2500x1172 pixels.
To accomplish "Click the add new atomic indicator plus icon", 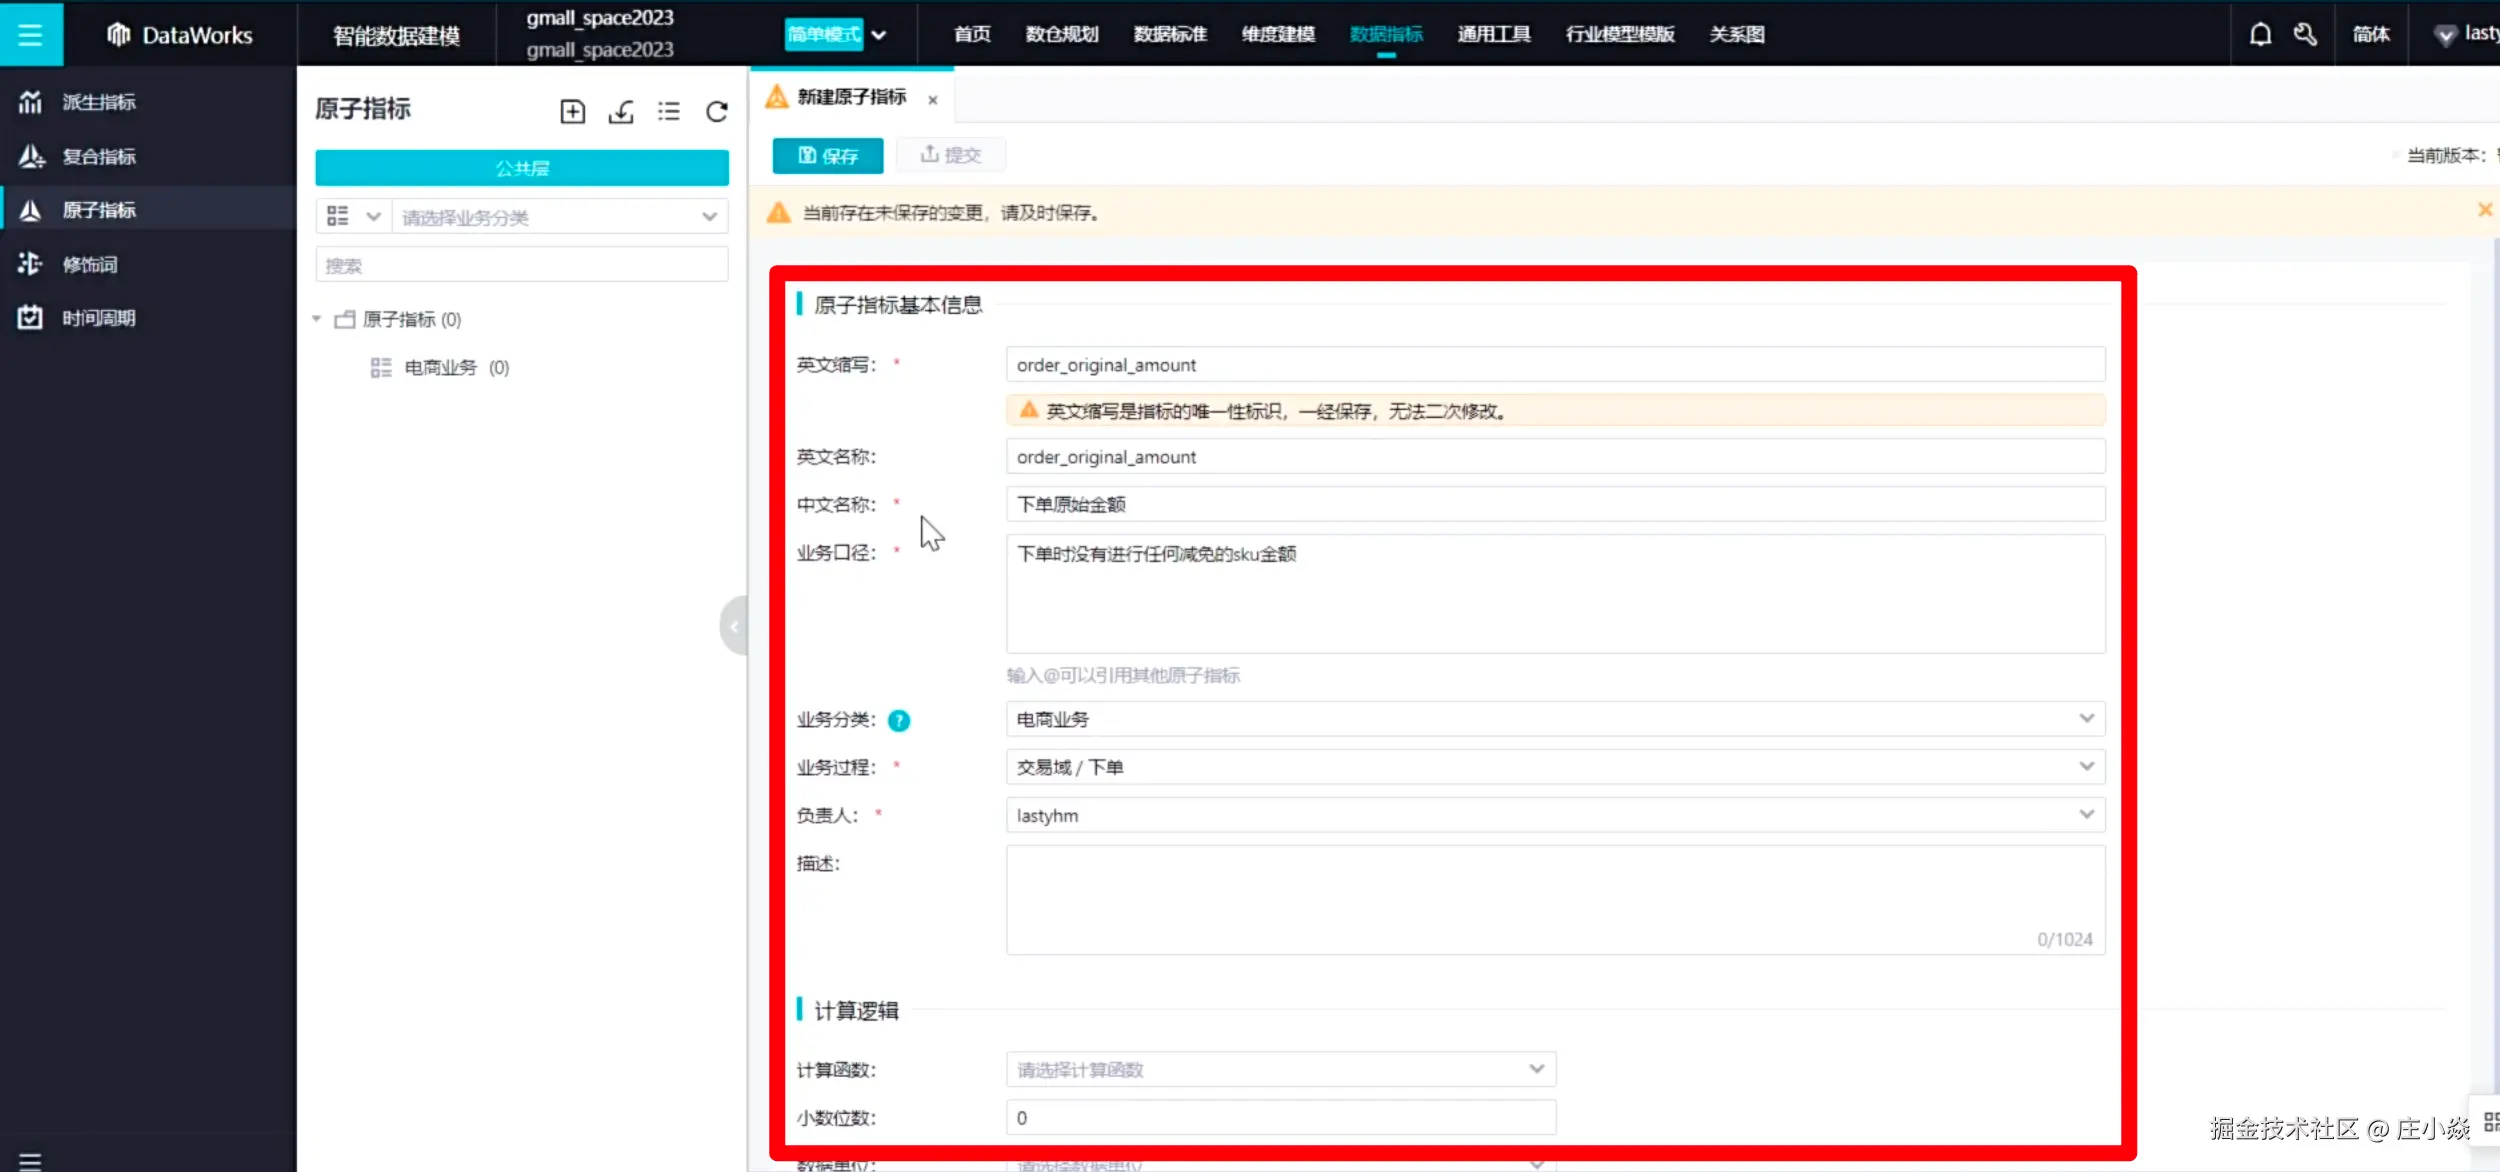I will (x=572, y=111).
